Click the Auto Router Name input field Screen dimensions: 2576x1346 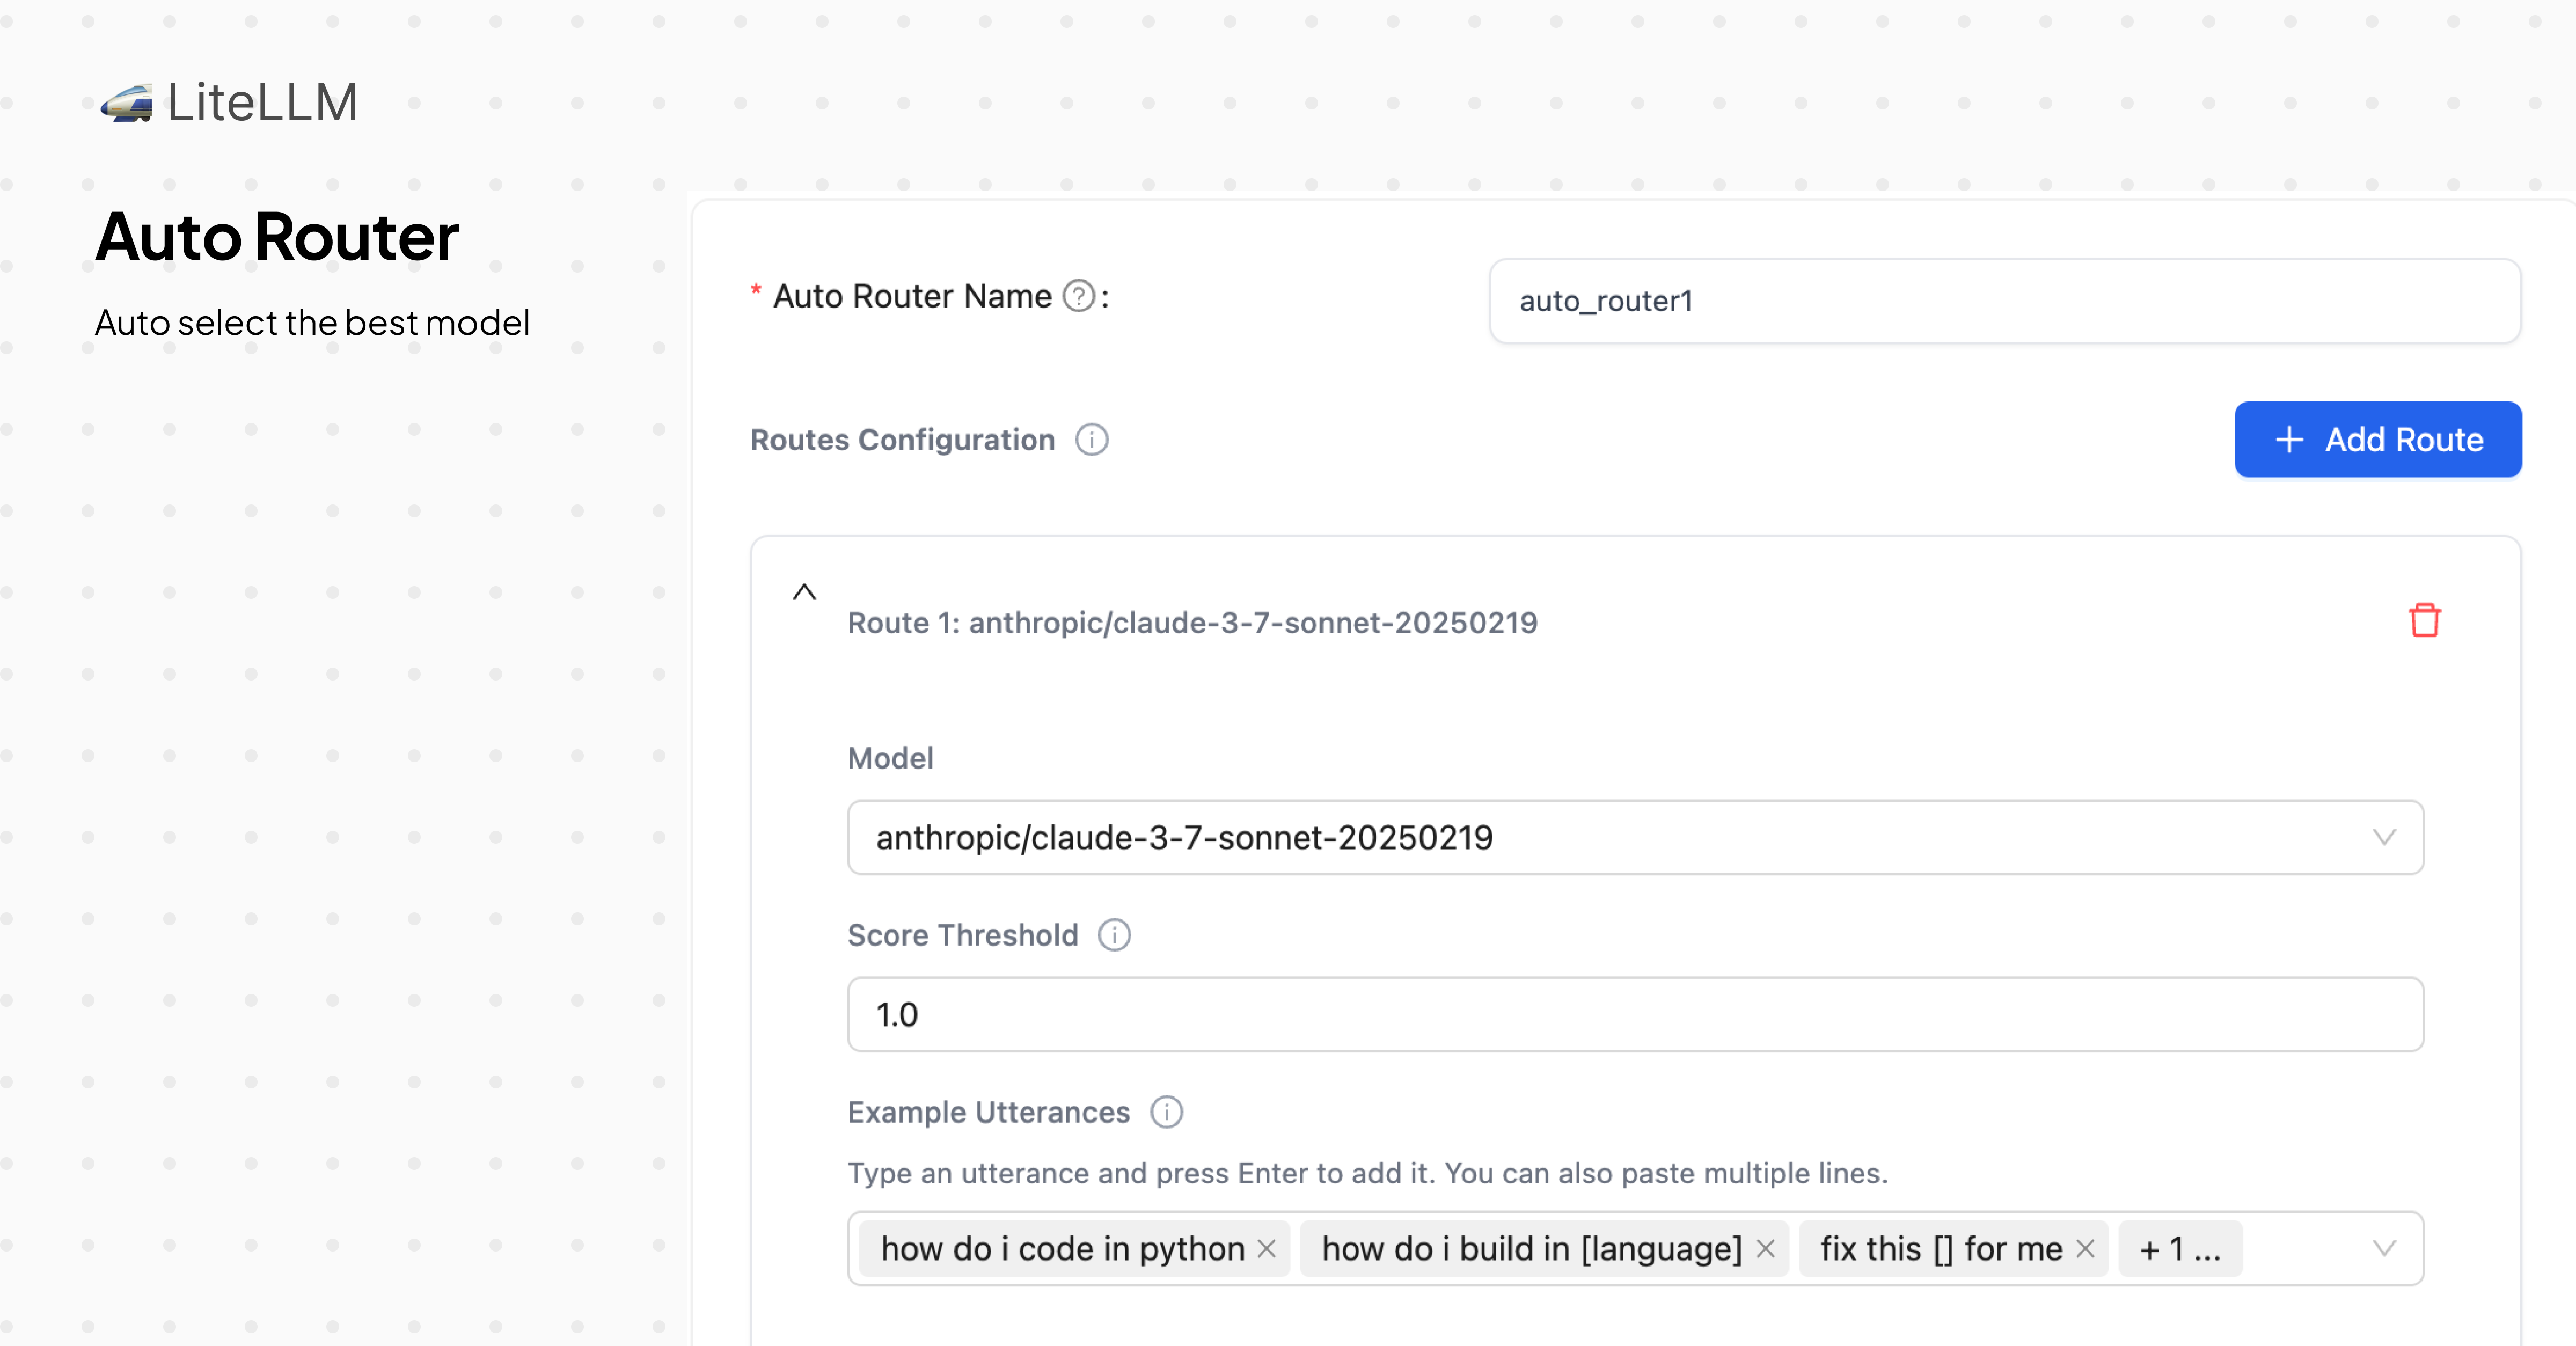(x=2004, y=301)
